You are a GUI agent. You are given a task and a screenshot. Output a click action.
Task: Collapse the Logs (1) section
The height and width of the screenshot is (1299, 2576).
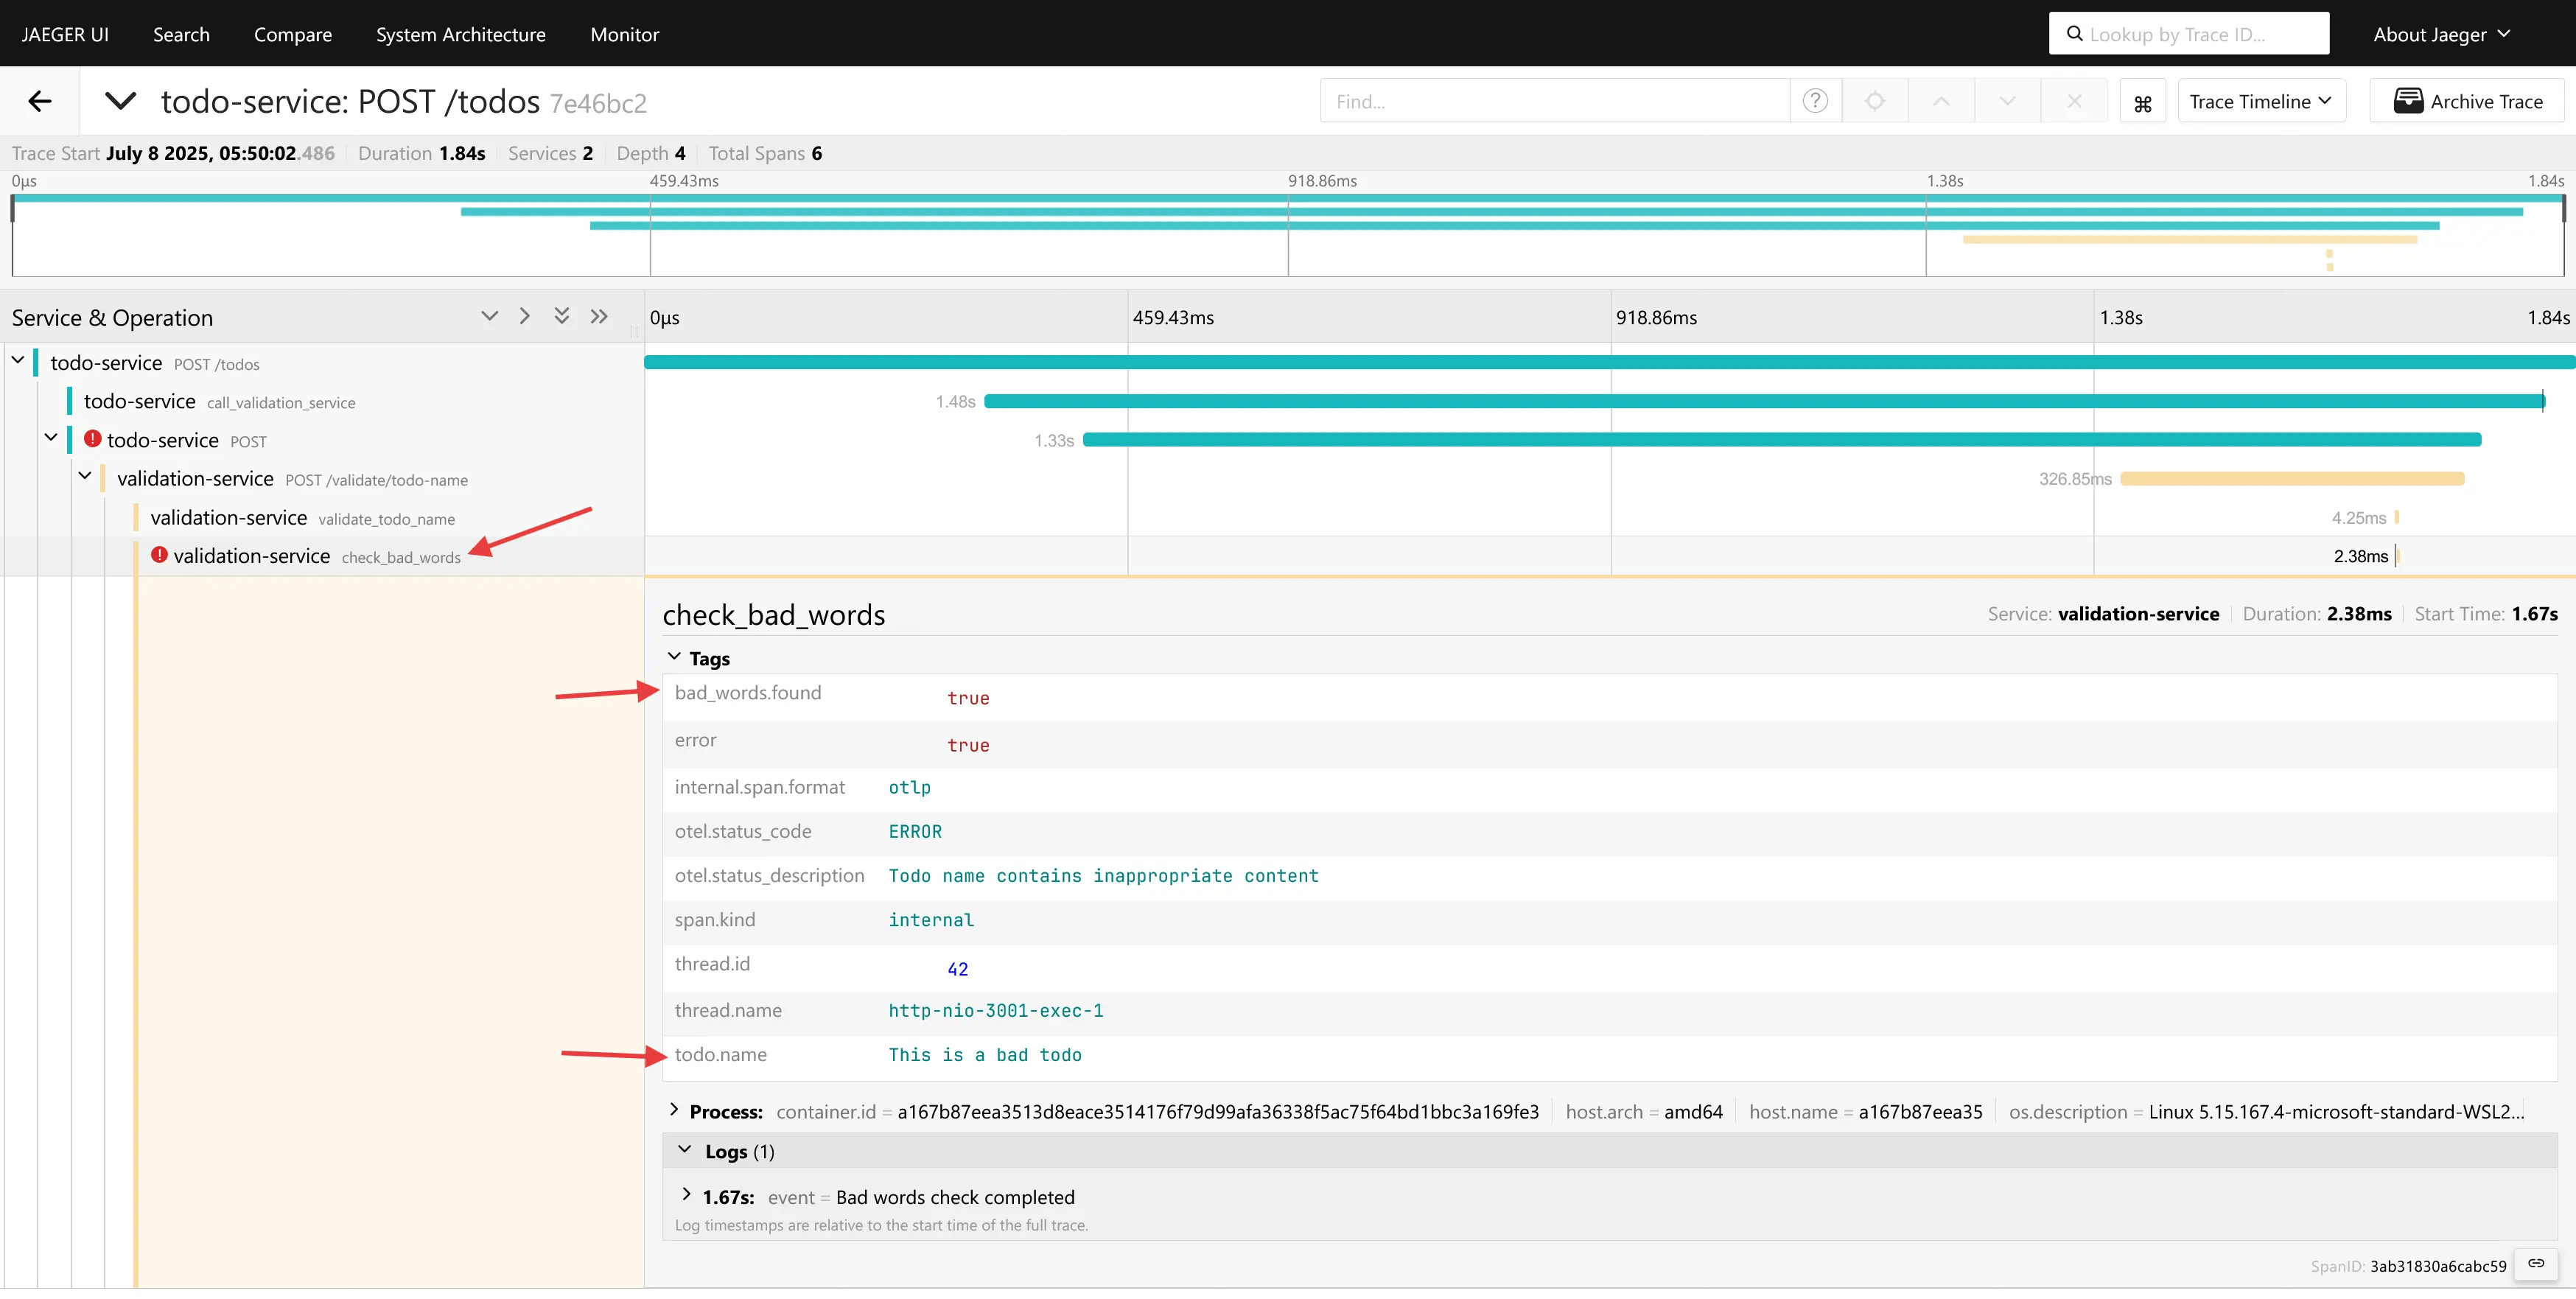pyautogui.click(x=728, y=1151)
